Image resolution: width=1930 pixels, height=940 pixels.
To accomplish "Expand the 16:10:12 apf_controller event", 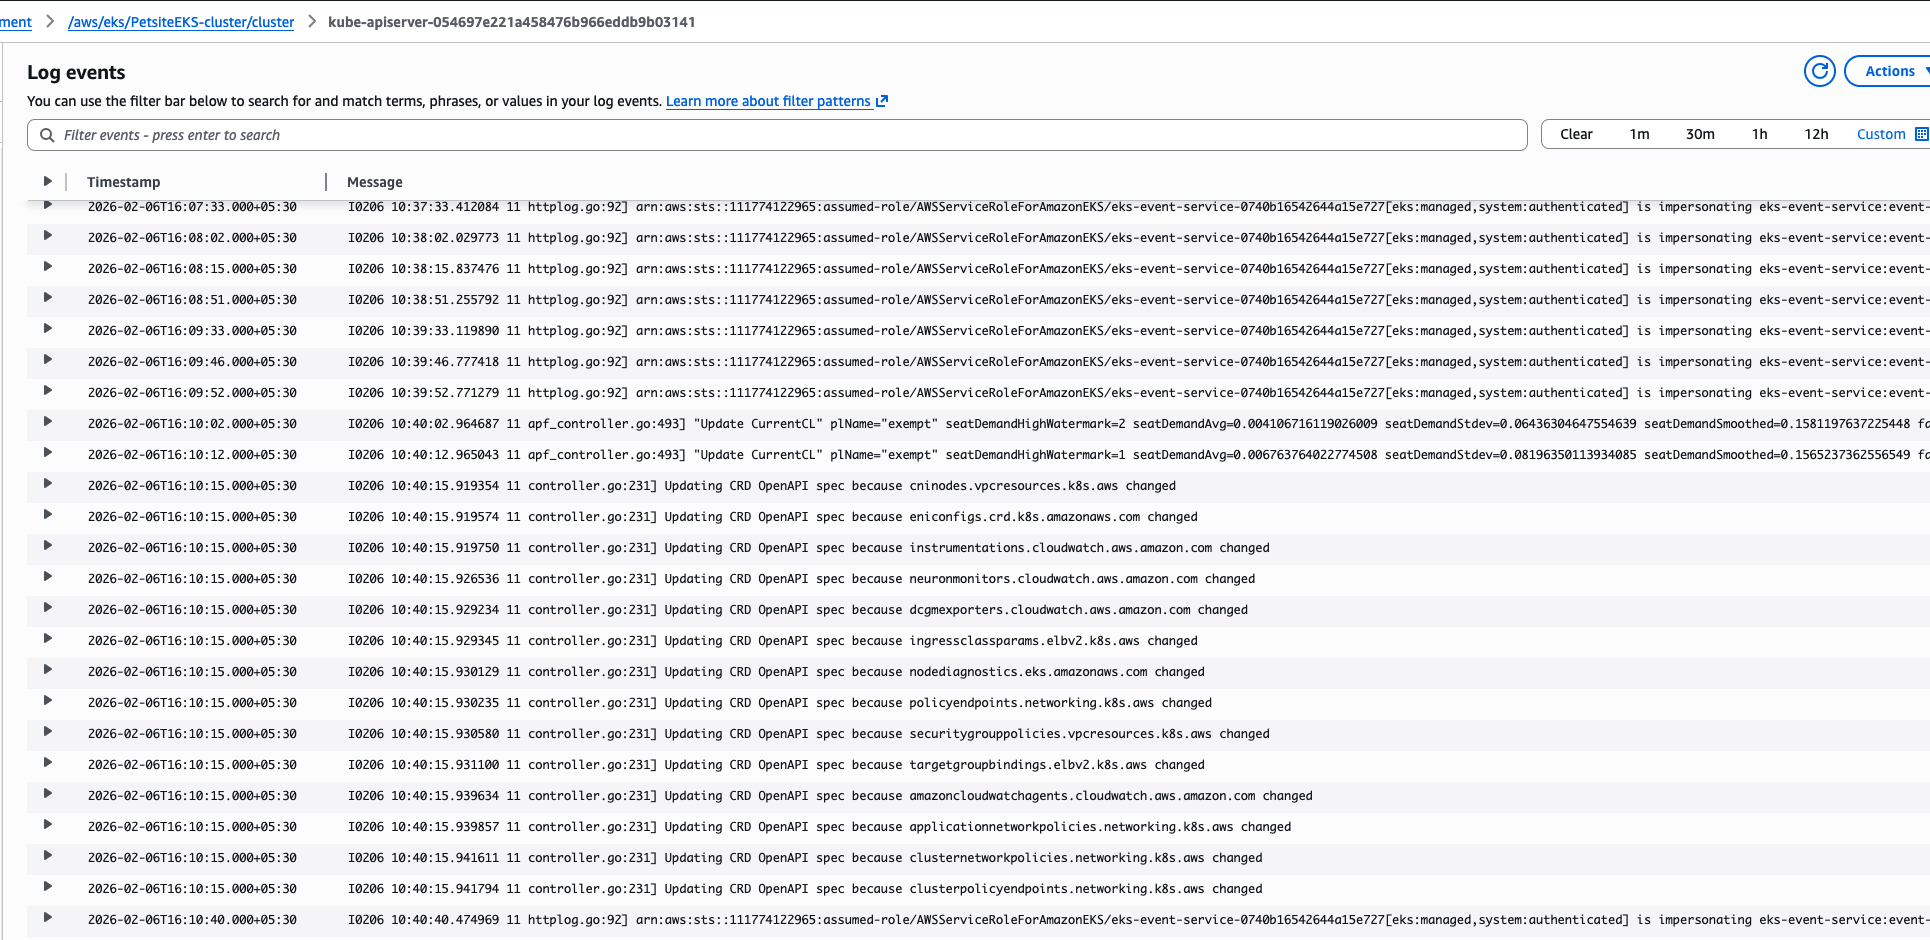I will 47,453.
